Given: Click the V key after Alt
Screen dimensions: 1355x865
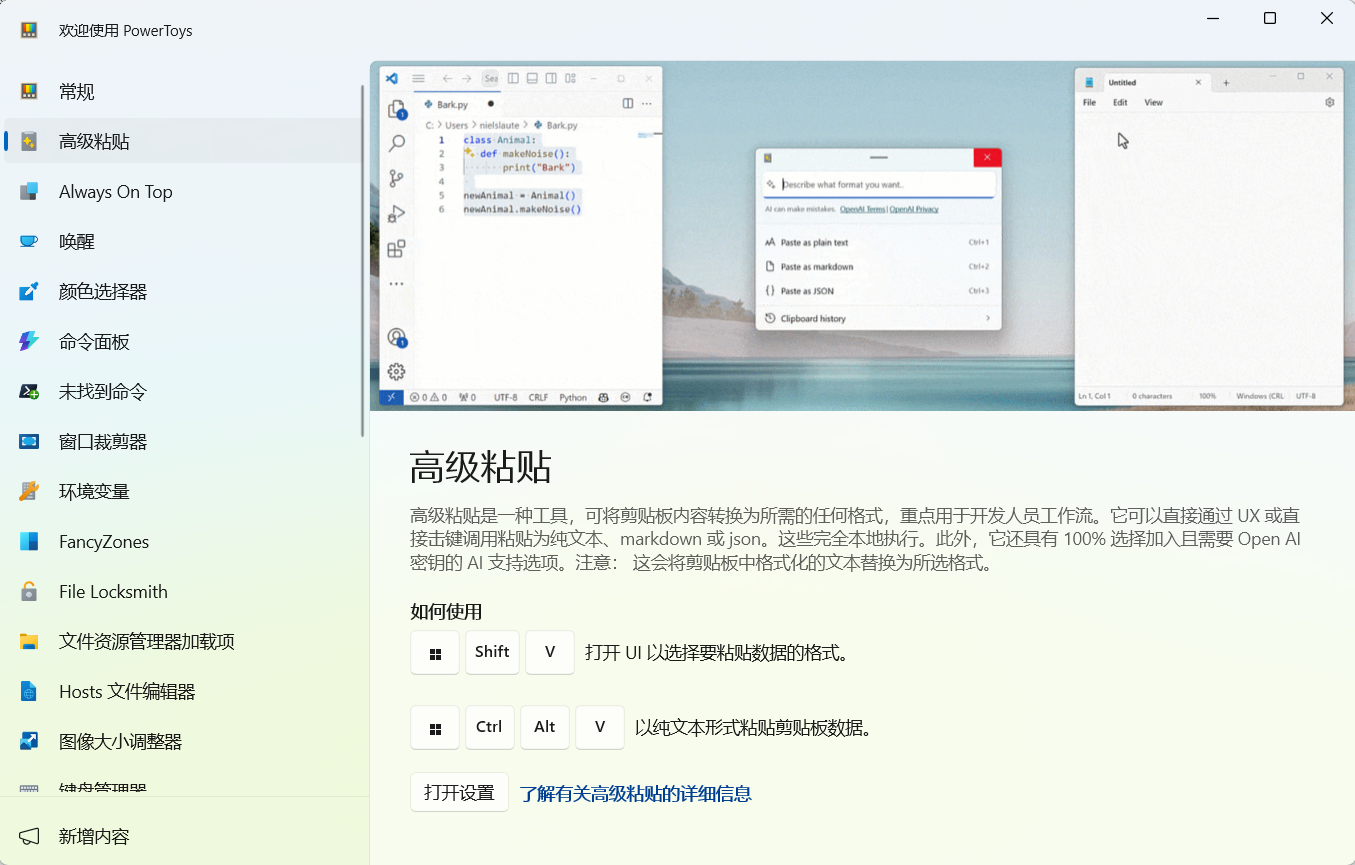Looking at the screenshot, I should [x=600, y=727].
